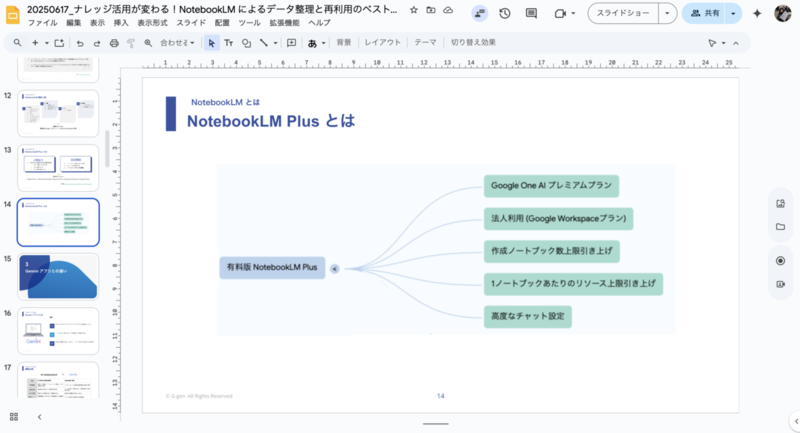Collapse the filmstrip panel arrow
800x433 pixels.
[x=39, y=417]
